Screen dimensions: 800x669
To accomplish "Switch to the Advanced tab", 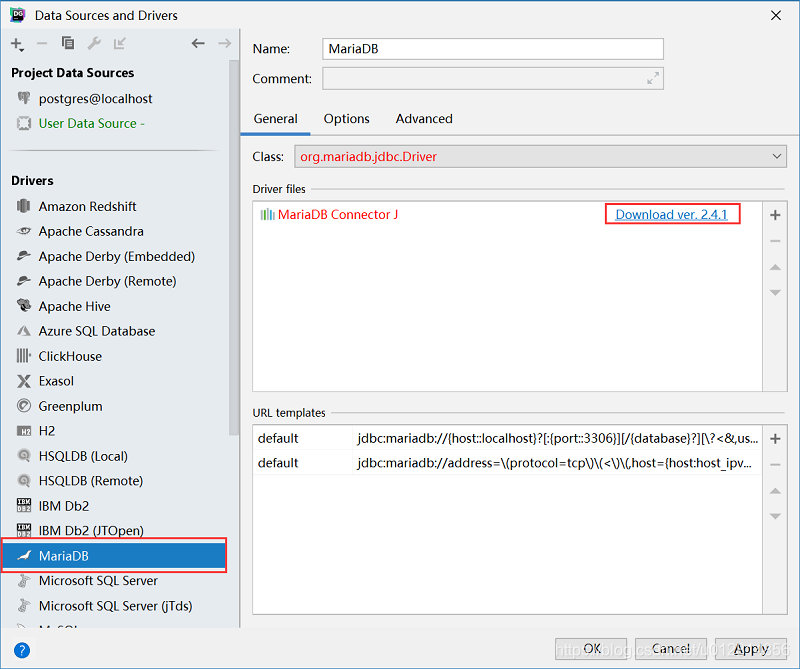I will point(424,119).
